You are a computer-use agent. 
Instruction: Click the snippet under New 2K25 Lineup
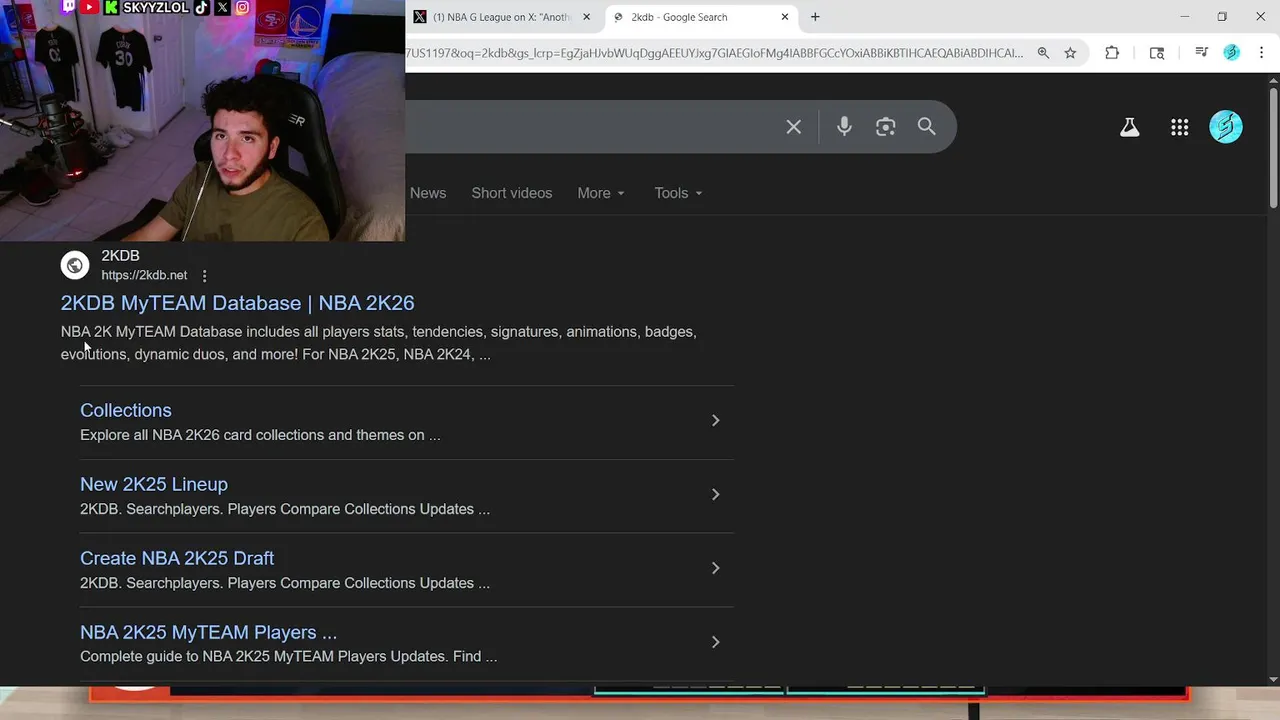click(285, 509)
